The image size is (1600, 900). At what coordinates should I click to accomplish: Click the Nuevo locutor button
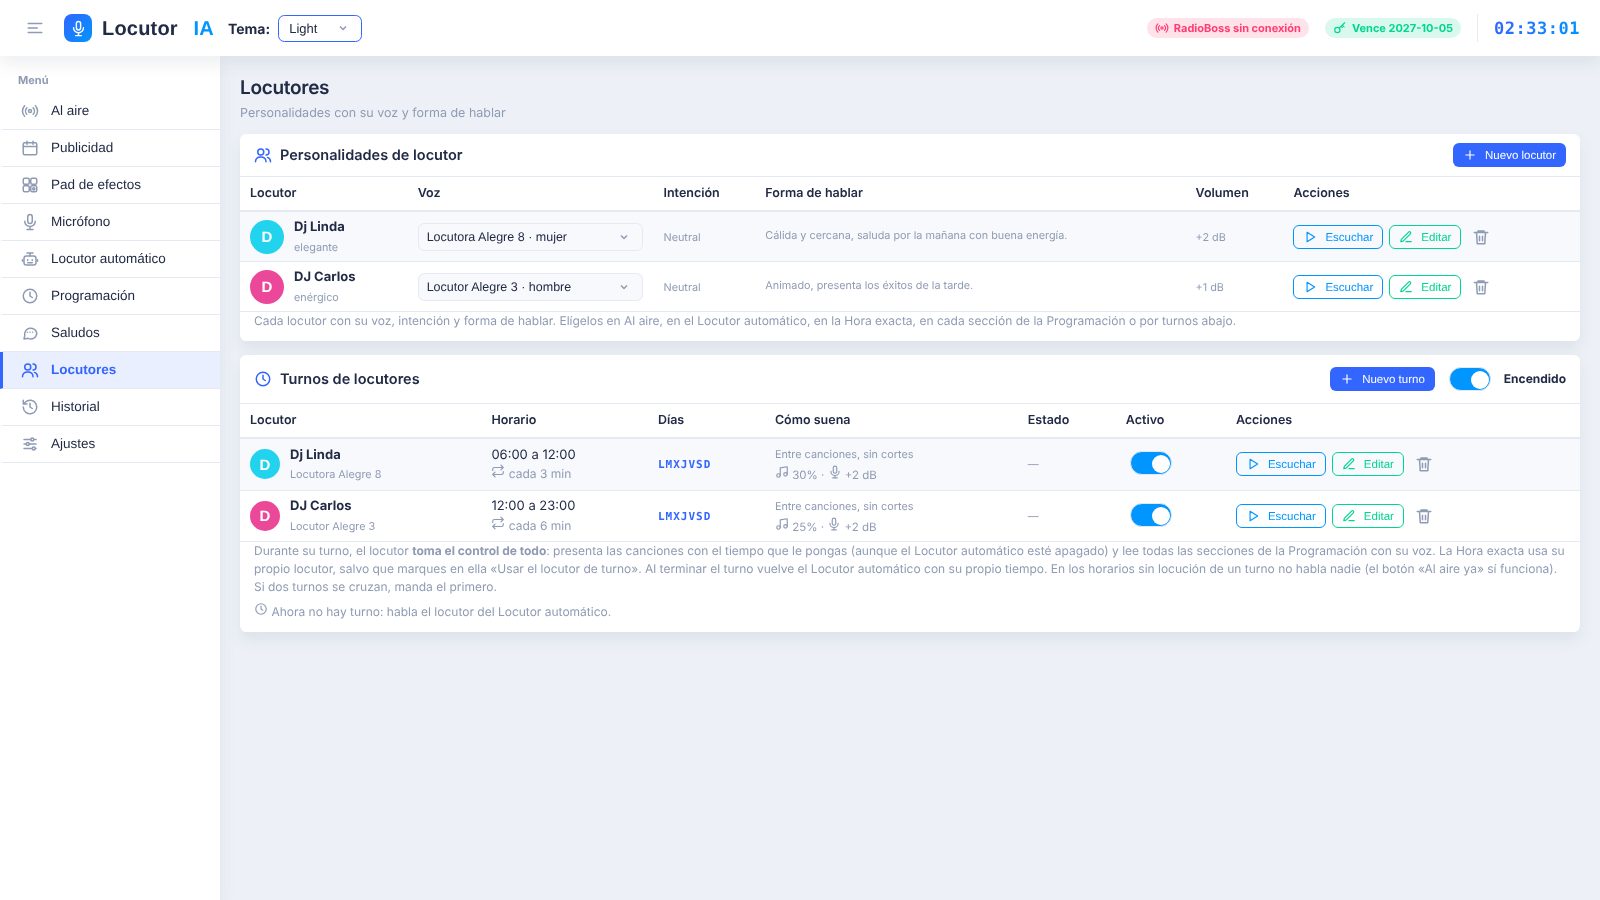(x=1509, y=155)
